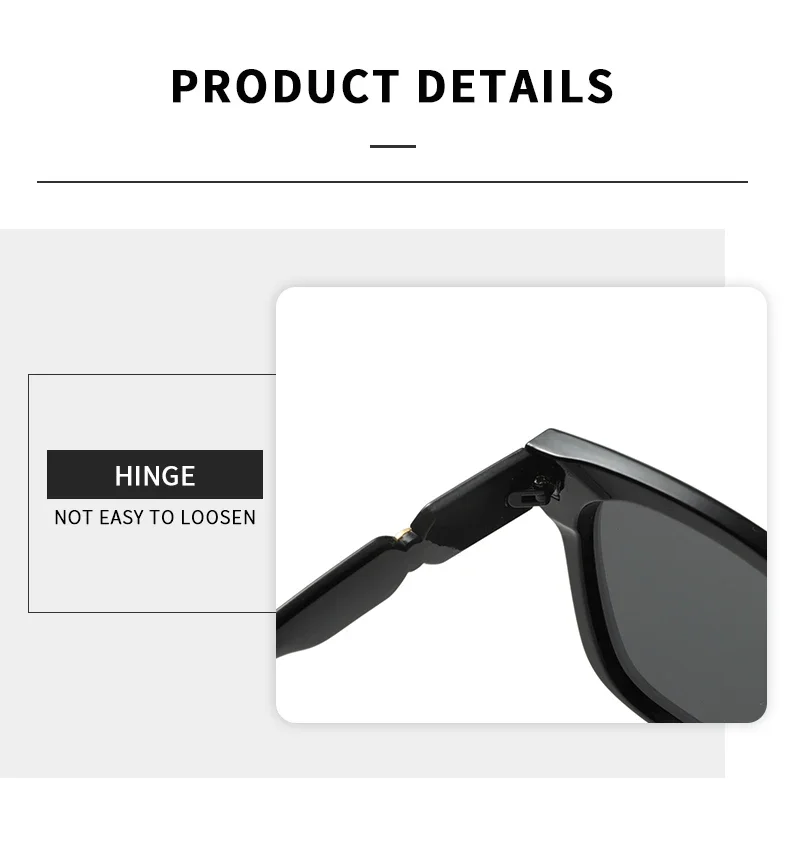Click the long horizontal divider line
Viewport: 790px width, 859px height.
tap(392, 181)
